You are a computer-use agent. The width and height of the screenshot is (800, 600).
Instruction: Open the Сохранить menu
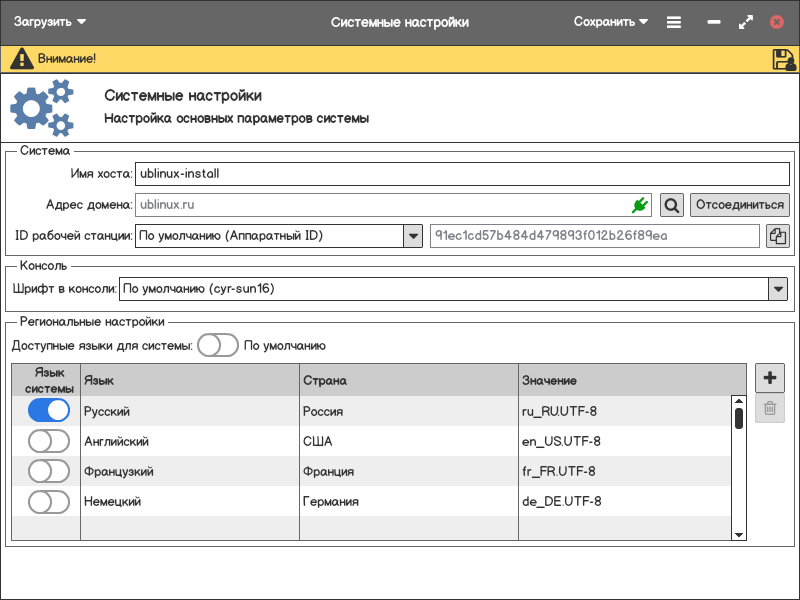[x=610, y=22]
